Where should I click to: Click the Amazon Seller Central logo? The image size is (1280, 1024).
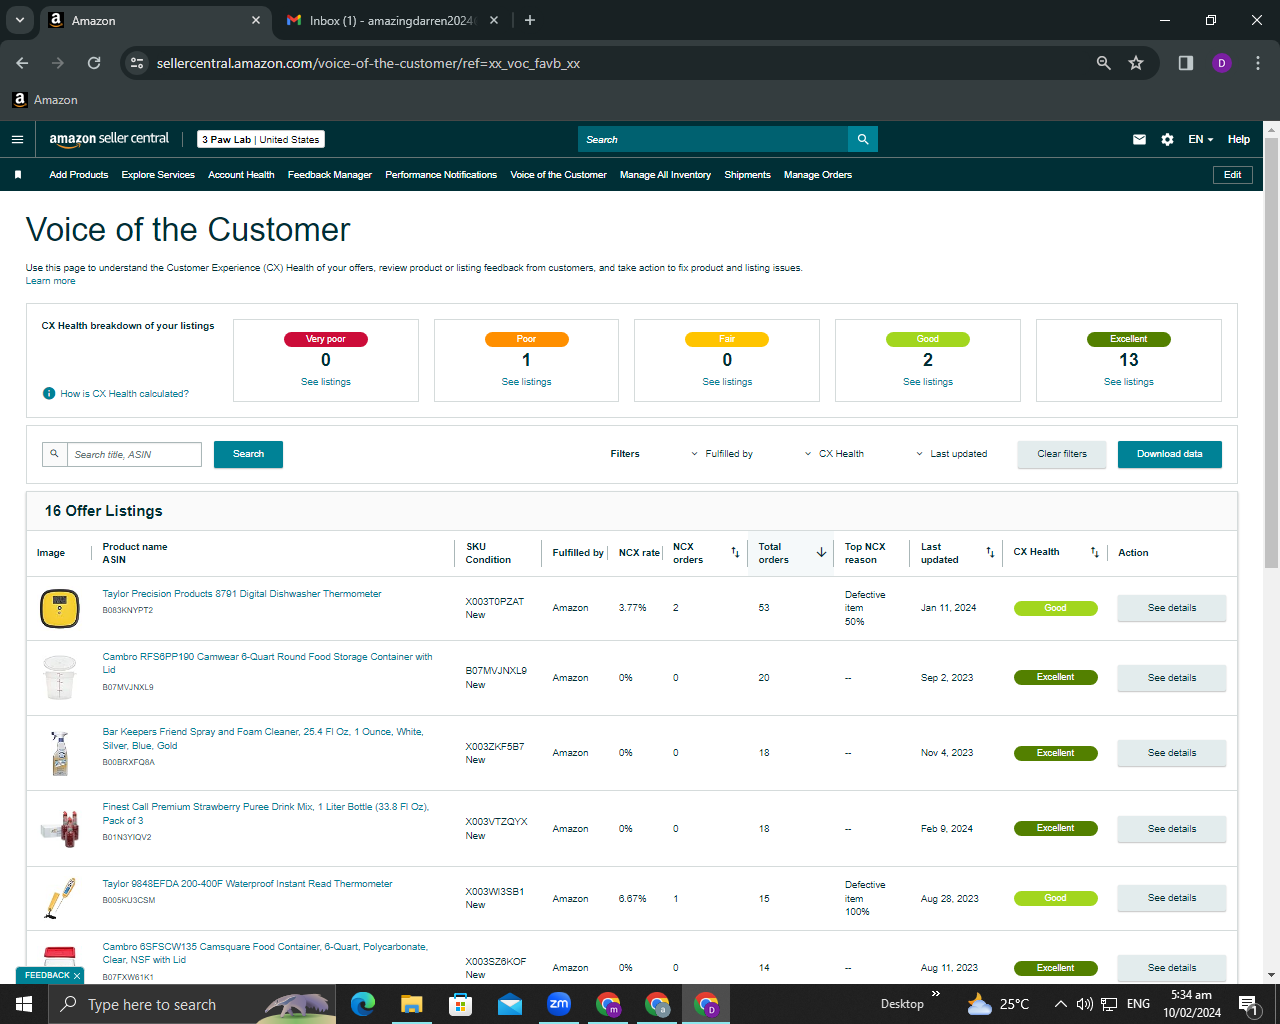(x=109, y=139)
